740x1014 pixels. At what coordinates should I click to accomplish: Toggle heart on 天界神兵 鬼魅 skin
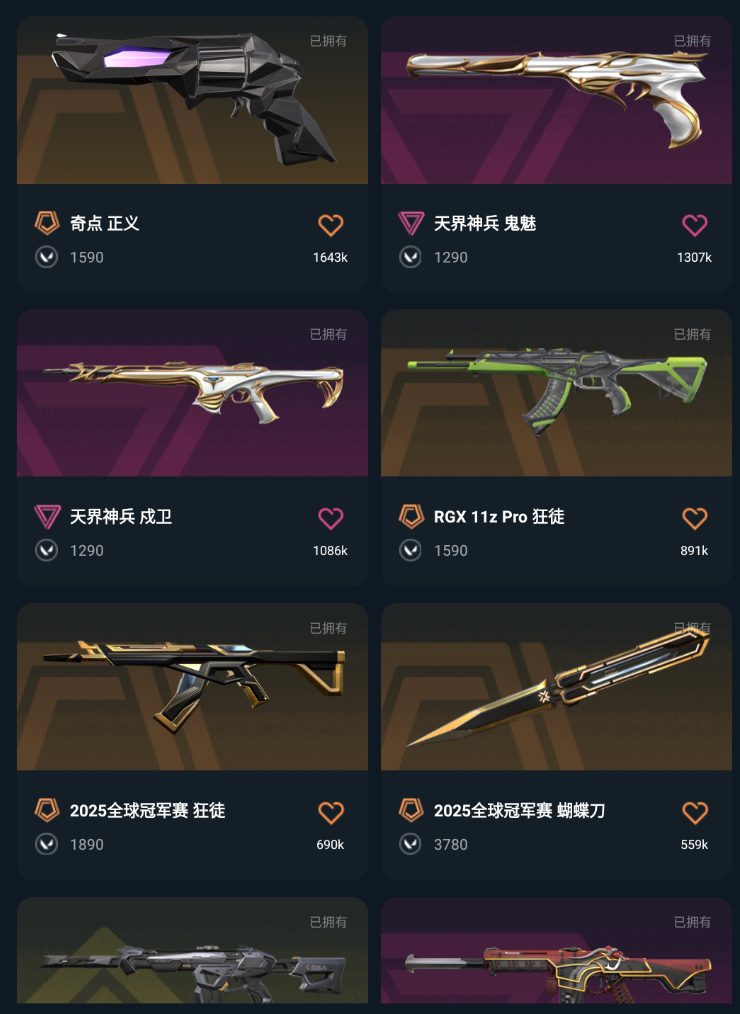[x=695, y=225]
